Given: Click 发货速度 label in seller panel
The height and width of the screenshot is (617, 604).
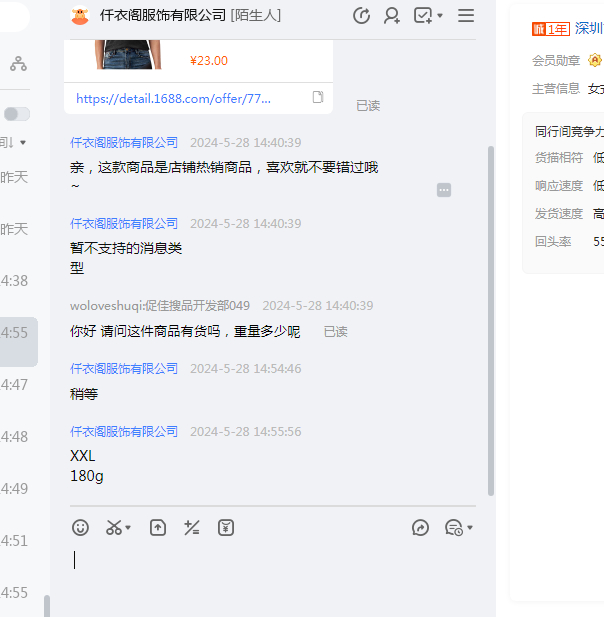Looking at the screenshot, I should coord(559,213).
